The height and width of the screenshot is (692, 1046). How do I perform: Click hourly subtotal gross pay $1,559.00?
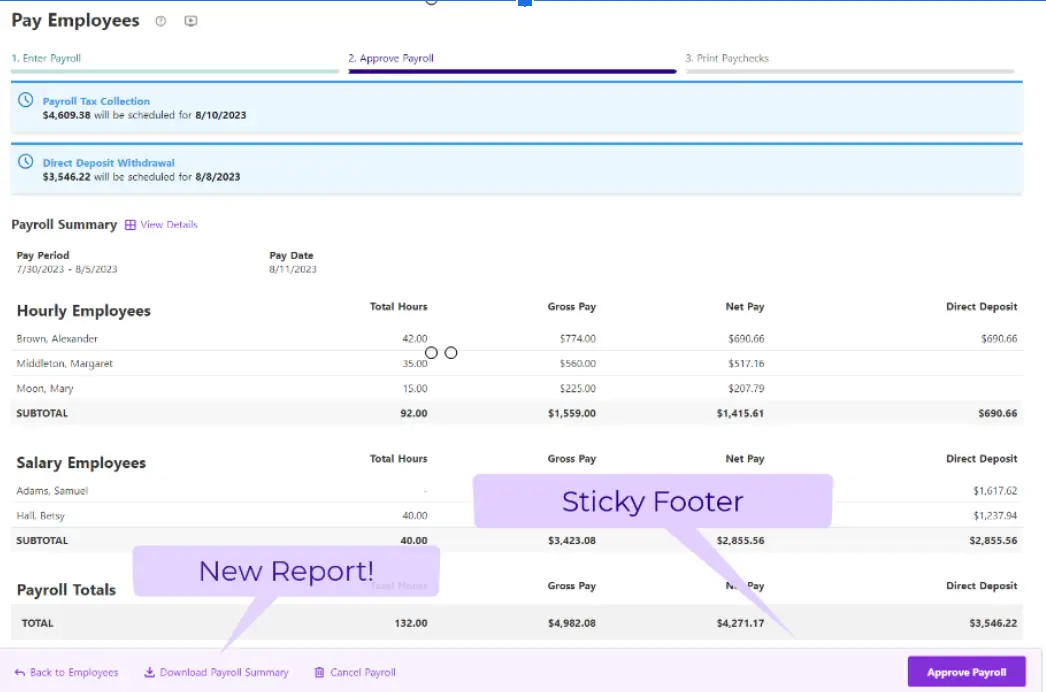572,414
